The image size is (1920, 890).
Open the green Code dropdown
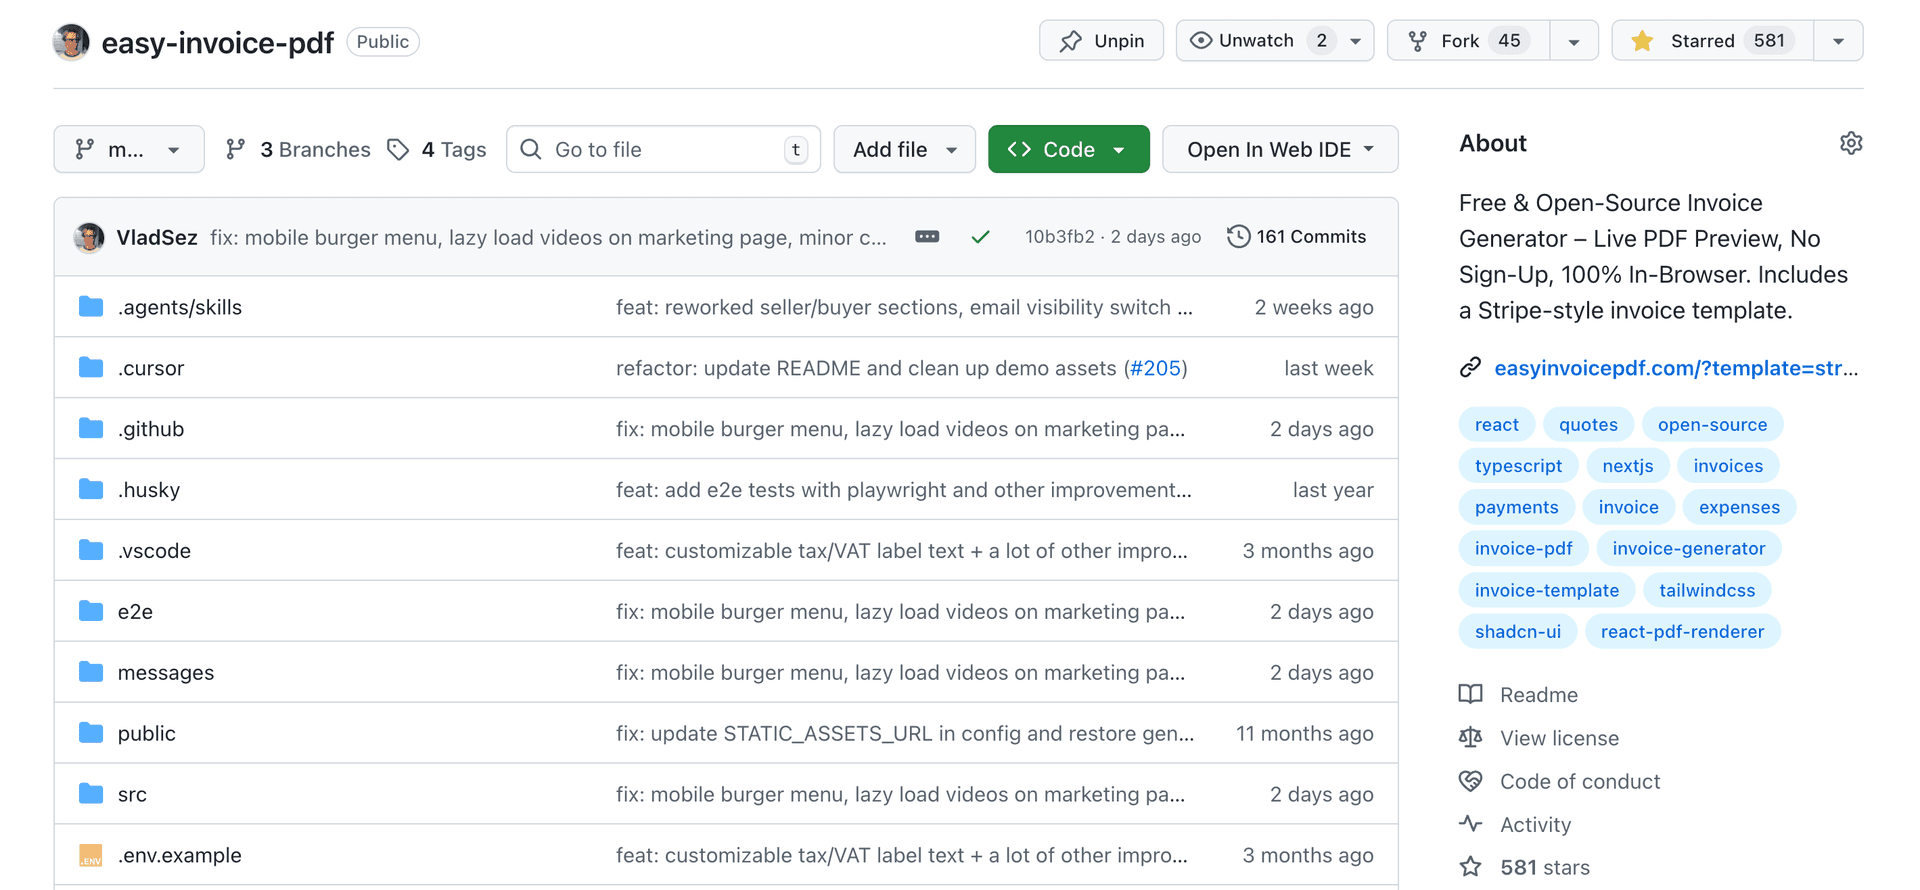pyautogui.click(x=1069, y=149)
